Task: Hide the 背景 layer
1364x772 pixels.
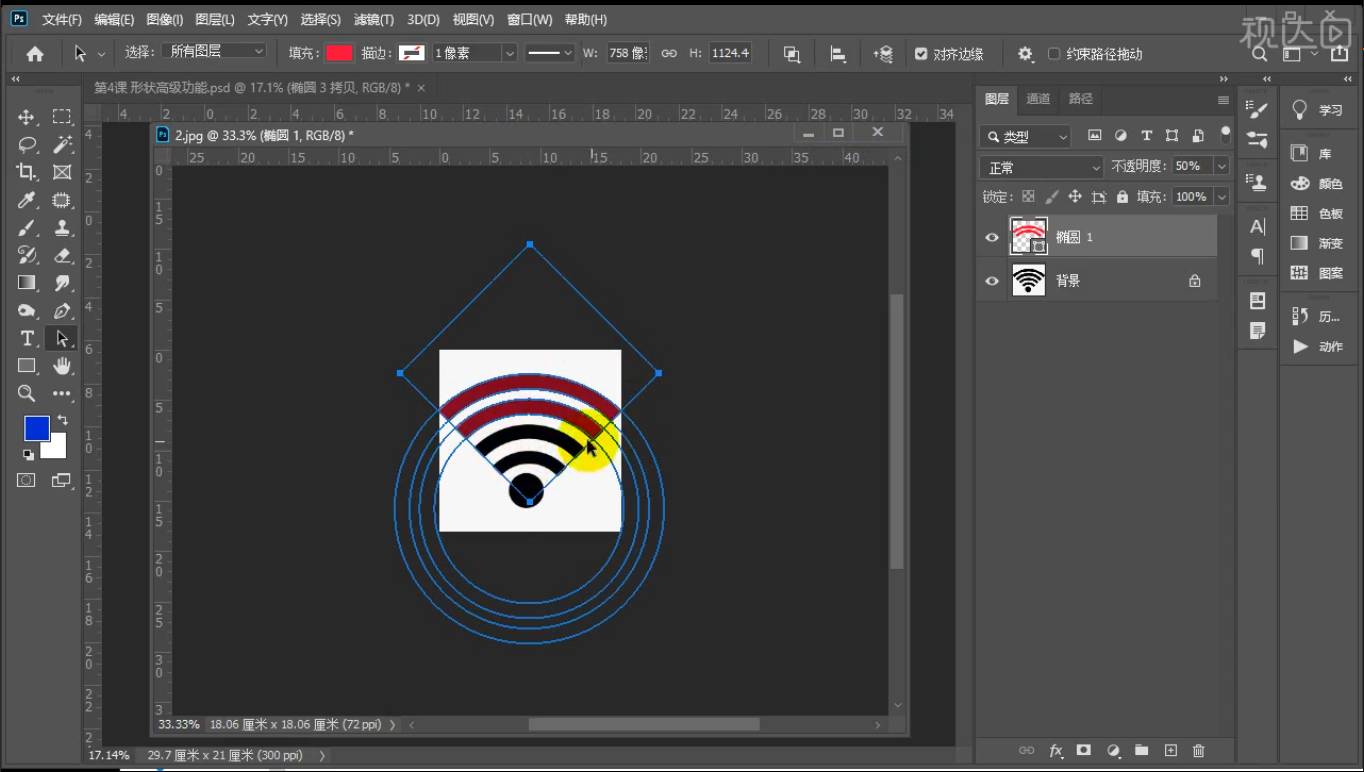Action: (992, 281)
